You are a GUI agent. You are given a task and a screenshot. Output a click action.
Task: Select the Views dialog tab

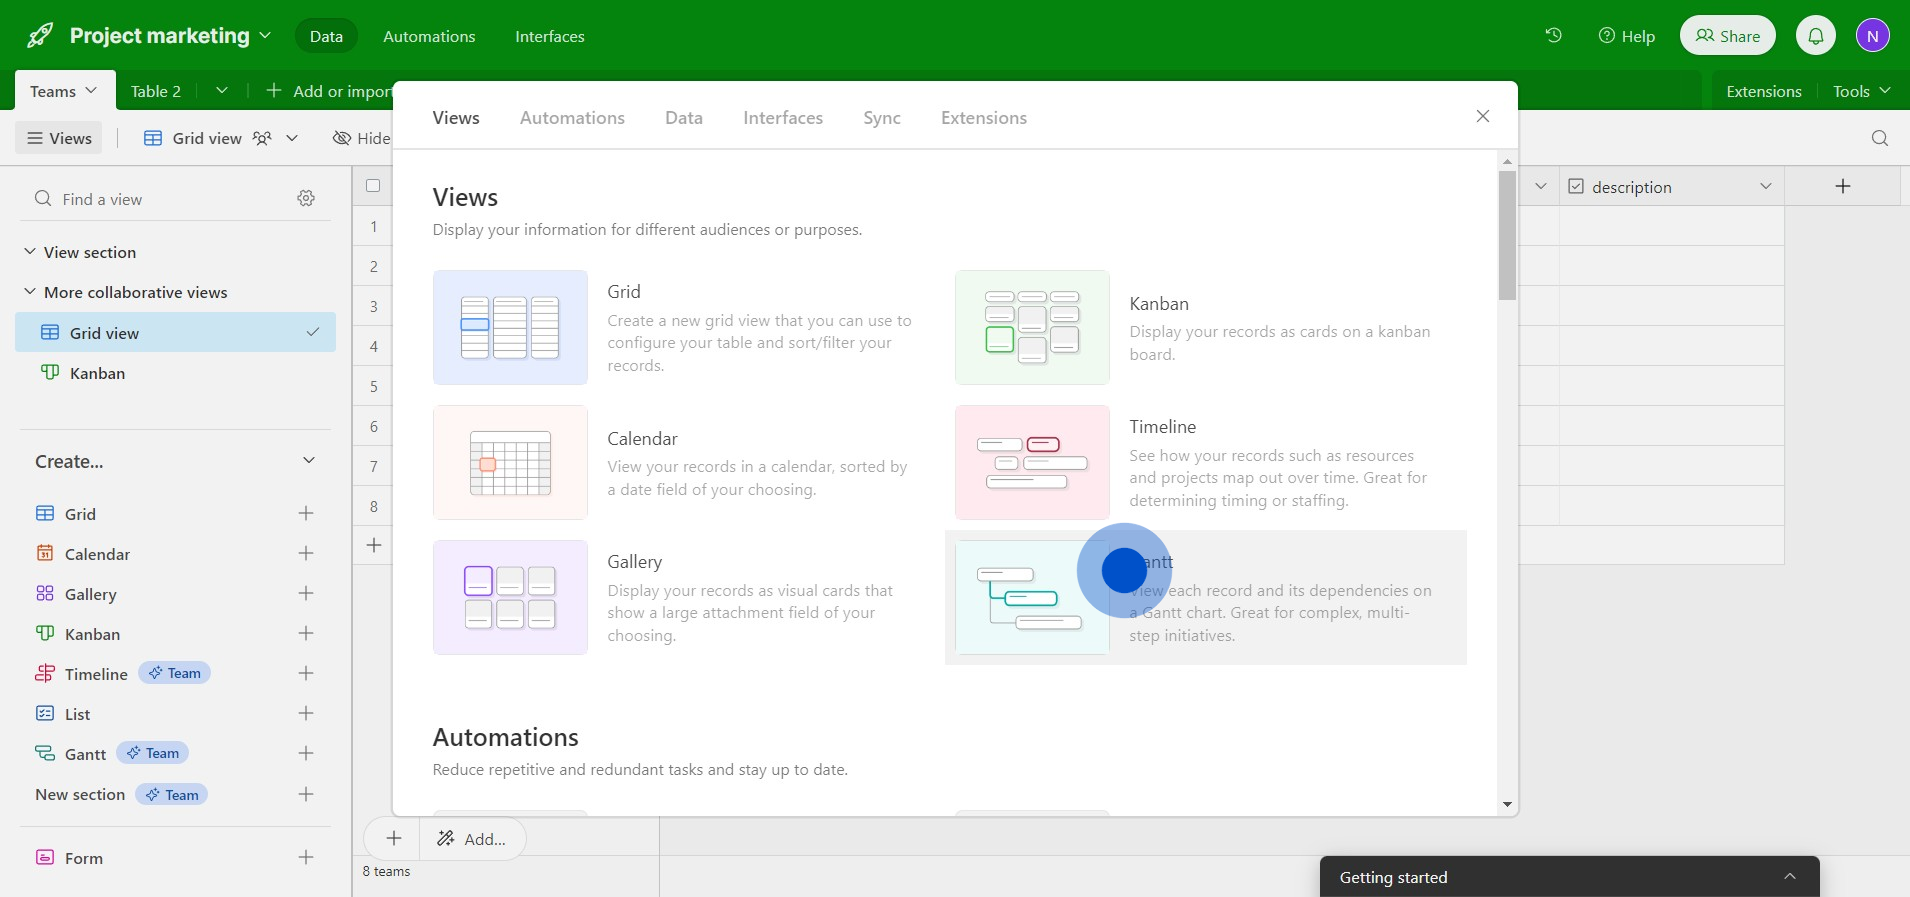tap(456, 117)
